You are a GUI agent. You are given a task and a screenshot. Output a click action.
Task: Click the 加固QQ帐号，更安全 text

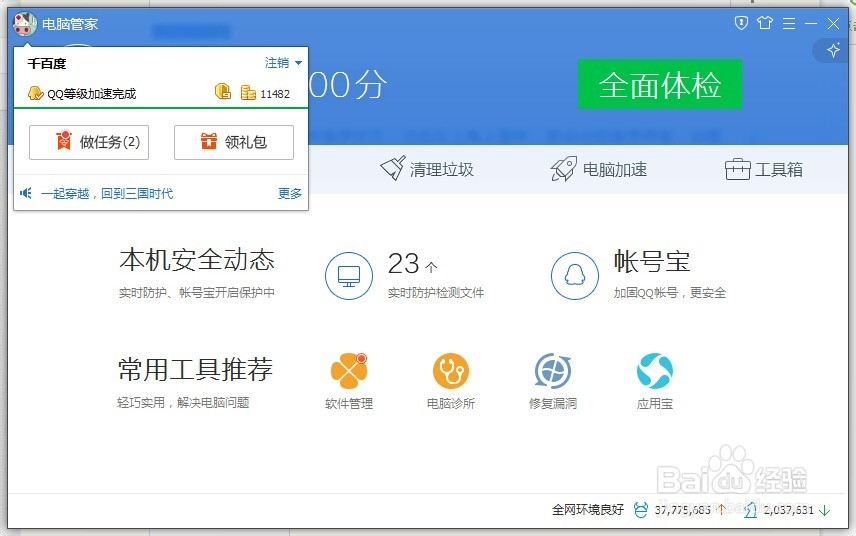point(670,293)
